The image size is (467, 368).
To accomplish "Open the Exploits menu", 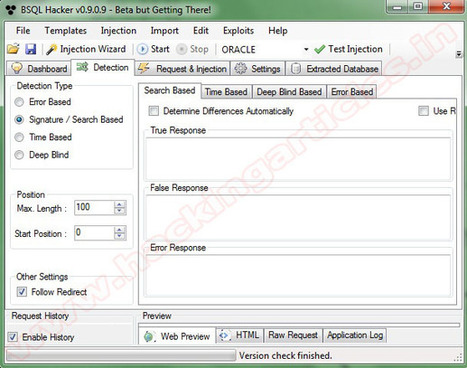I will (x=238, y=31).
